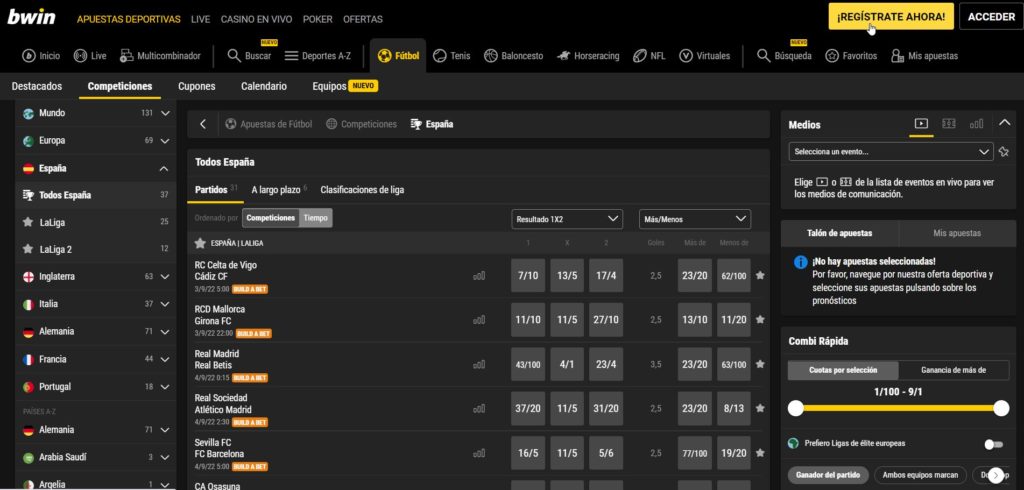Click the yellow odds range slider track

(x=898, y=409)
